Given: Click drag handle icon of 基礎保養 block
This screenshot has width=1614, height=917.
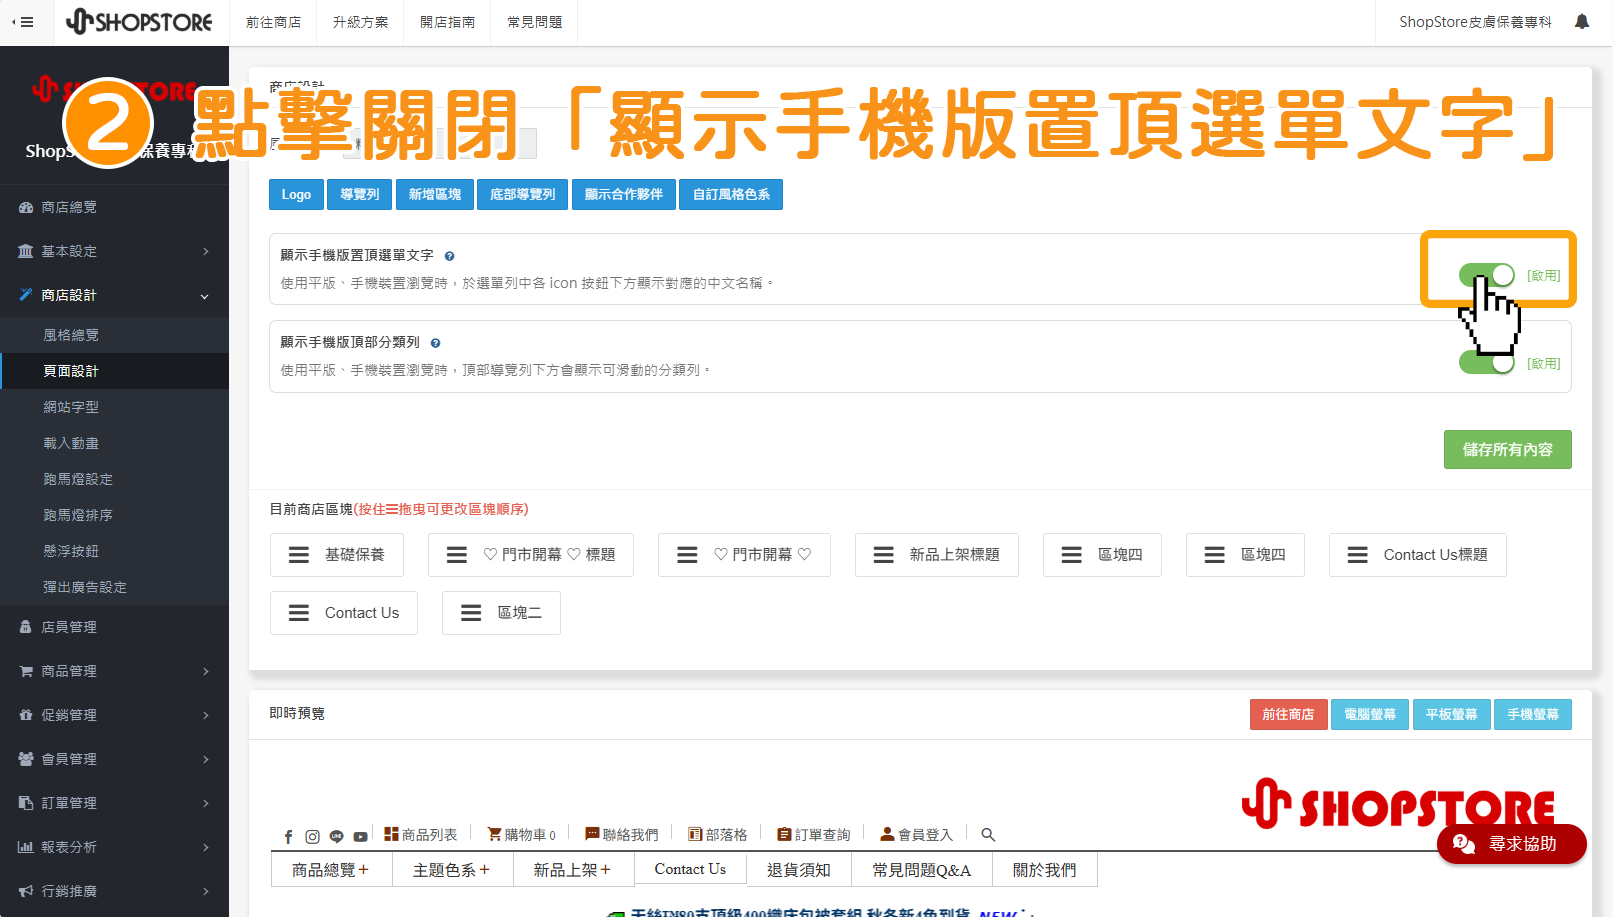Looking at the screenshot, I should pos(299,555).
